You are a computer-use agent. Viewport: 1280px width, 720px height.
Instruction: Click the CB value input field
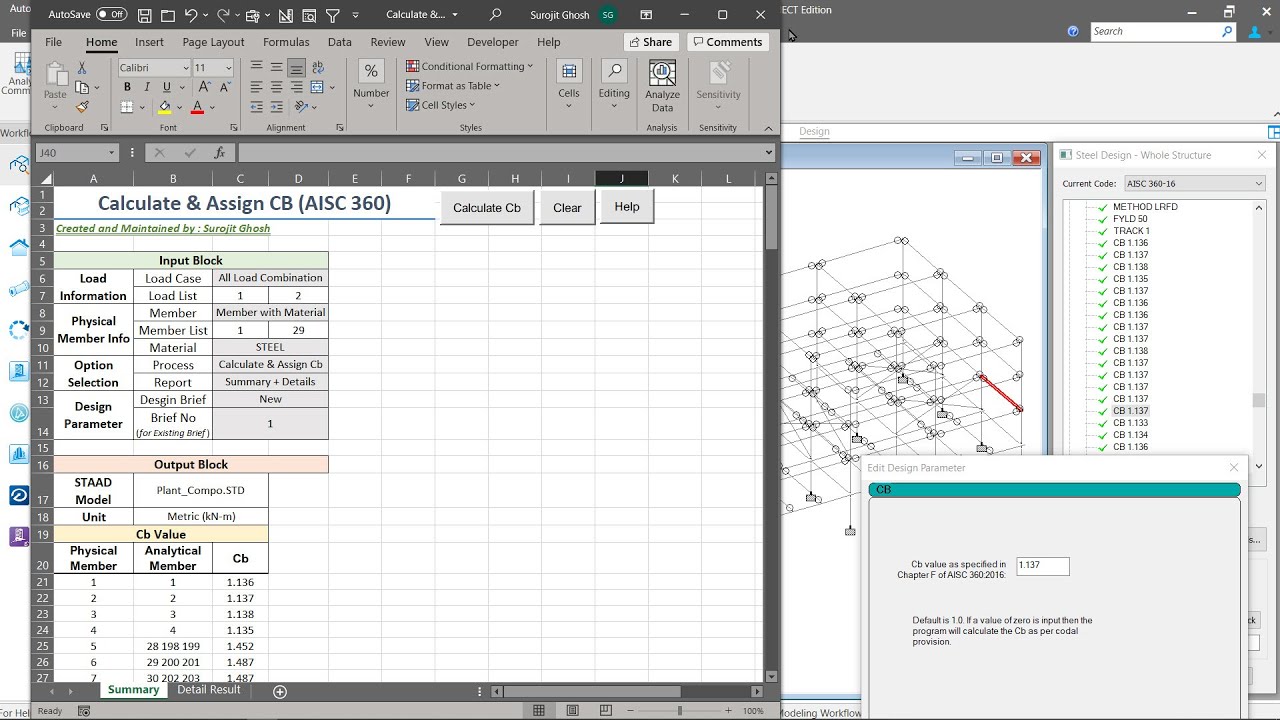tap(1043, 565)
